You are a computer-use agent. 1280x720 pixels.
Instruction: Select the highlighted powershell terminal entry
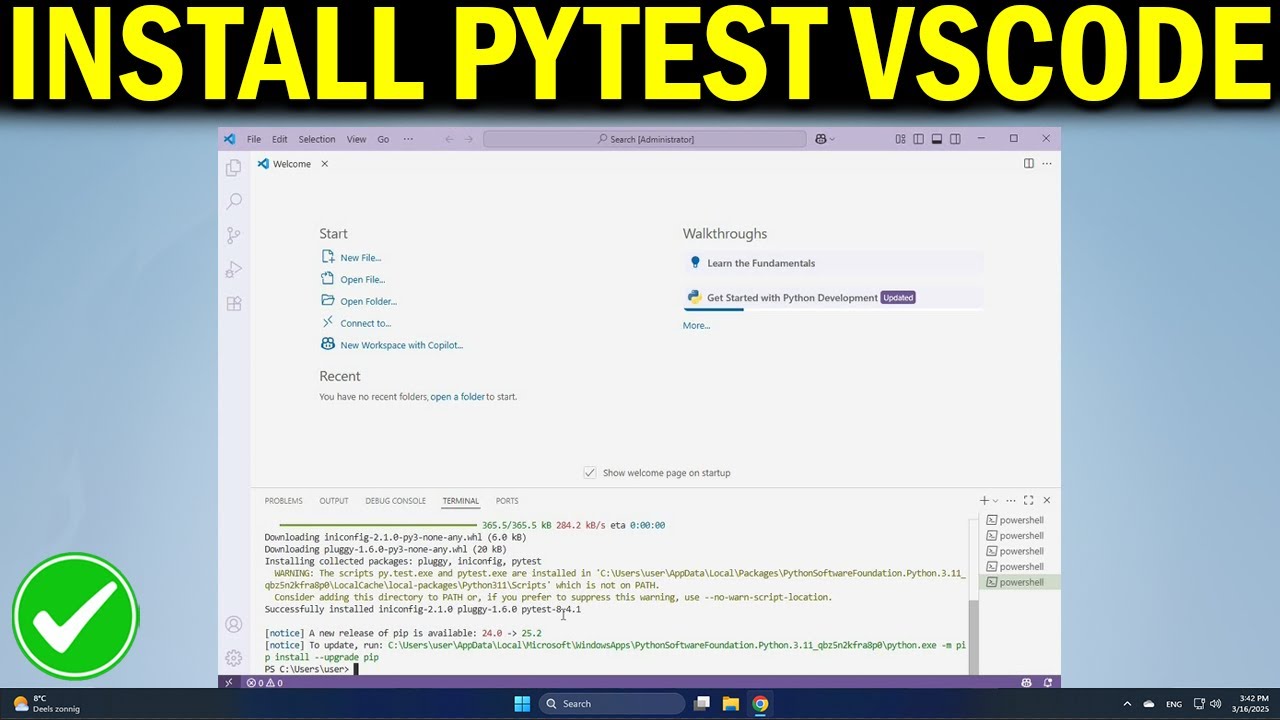1019,582
